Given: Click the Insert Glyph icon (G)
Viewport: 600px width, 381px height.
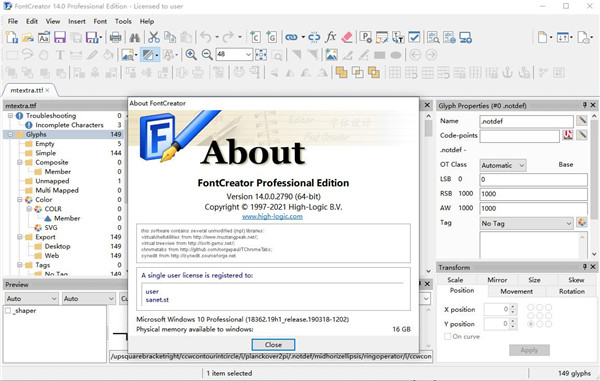Looking at the screenshot, I should [271, 37].
